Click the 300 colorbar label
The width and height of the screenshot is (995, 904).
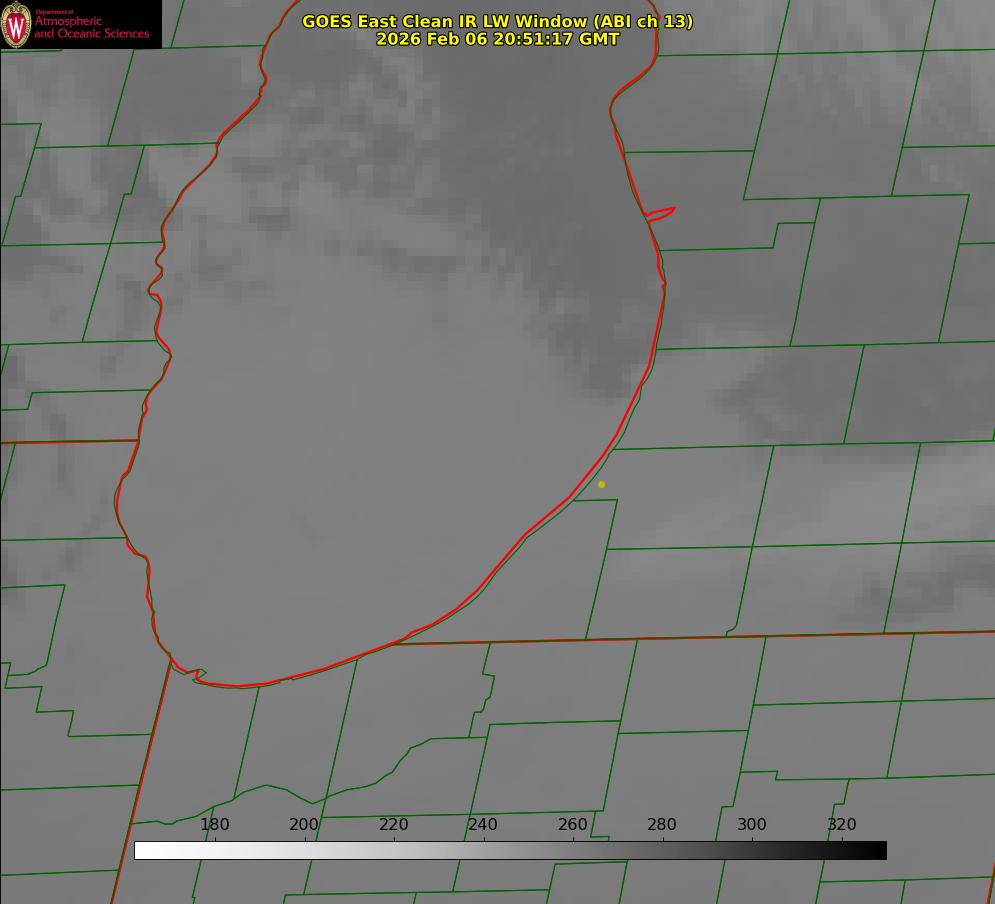pyautogui.click(x=752, y=824)
